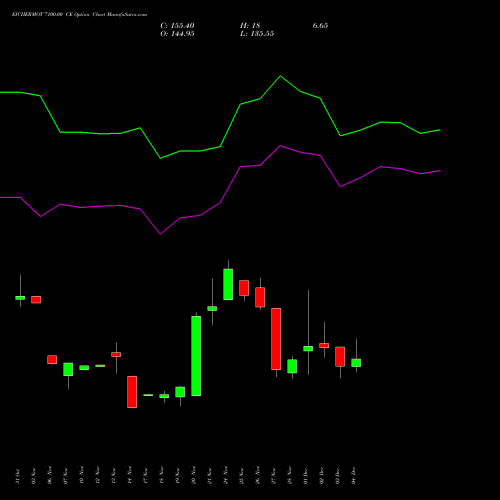Click the last green candle above 04 Dec
500x500 pixels.
point(356,363)
